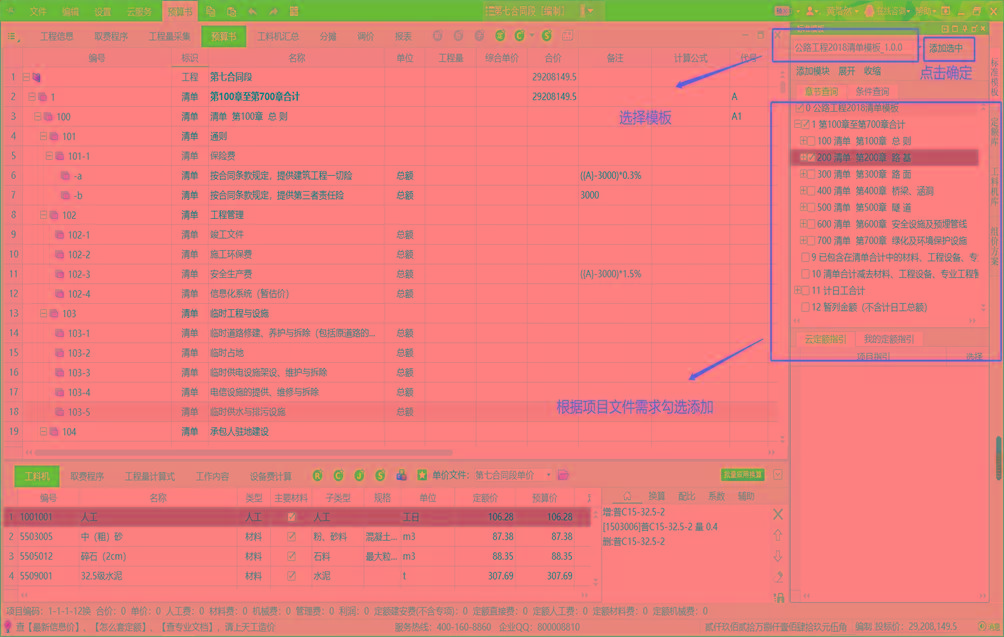Click the green S icon in lower panel toolbar
Viewport: 1004px width, 637px height.
click(380, 475)
